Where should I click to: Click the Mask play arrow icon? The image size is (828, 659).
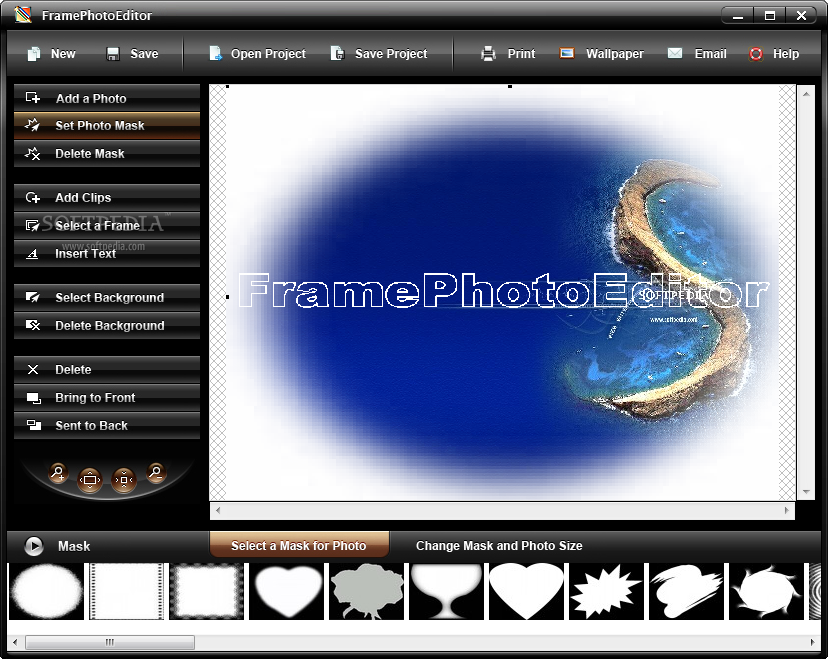pyautogui.click(x=34, y=545)
